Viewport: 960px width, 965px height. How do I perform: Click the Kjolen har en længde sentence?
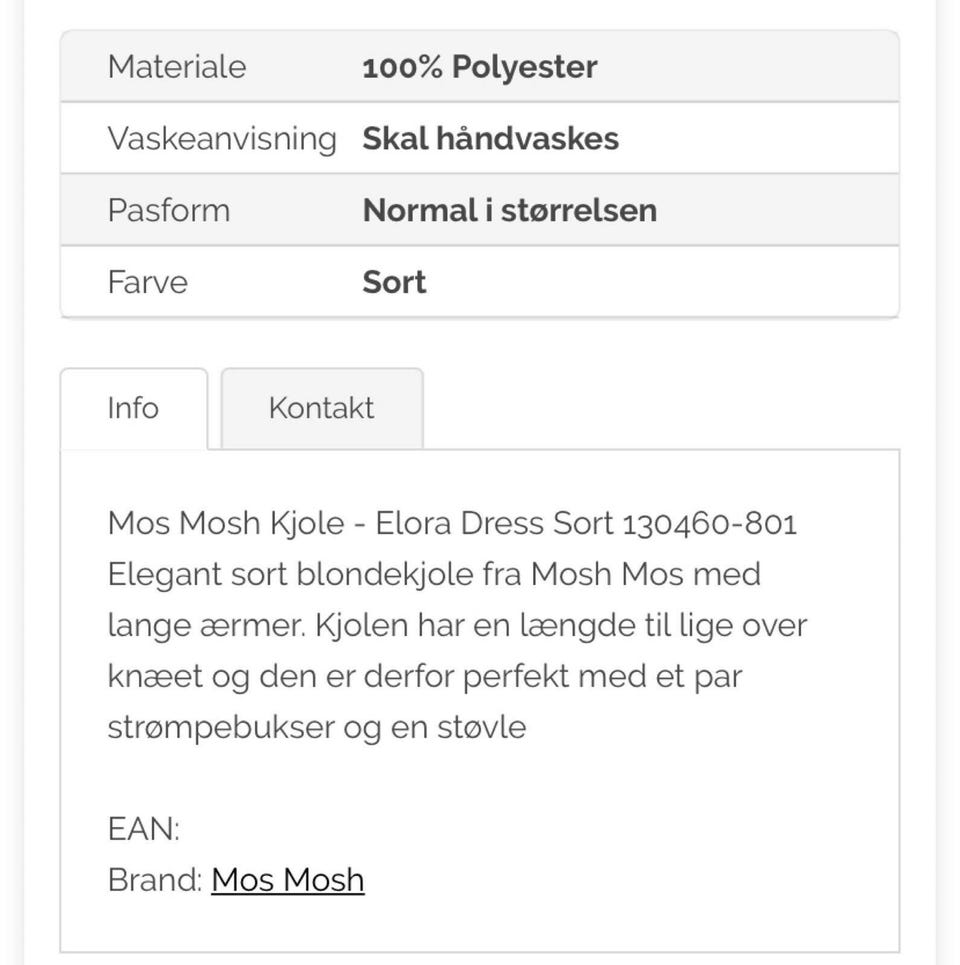pyautogui.click(x=560, y=625)
